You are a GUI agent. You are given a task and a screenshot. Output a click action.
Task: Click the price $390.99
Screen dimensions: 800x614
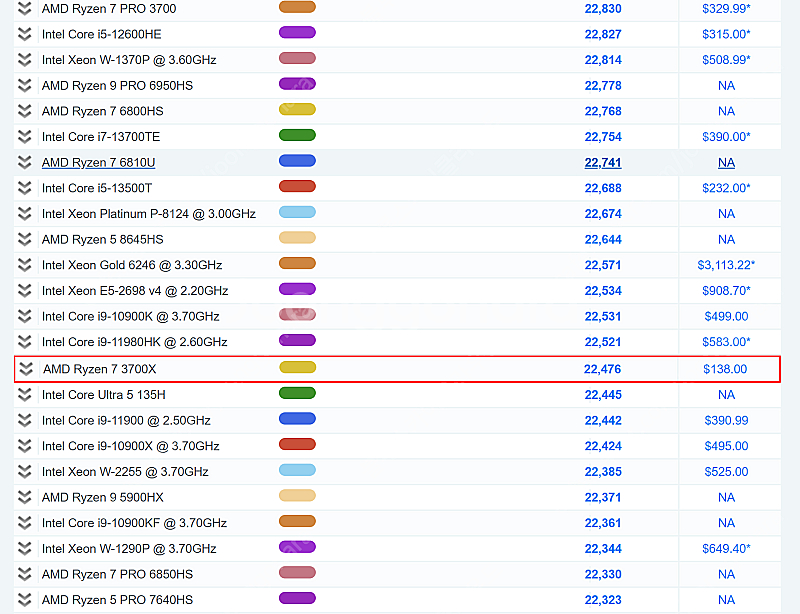click(x=727, y=421)
